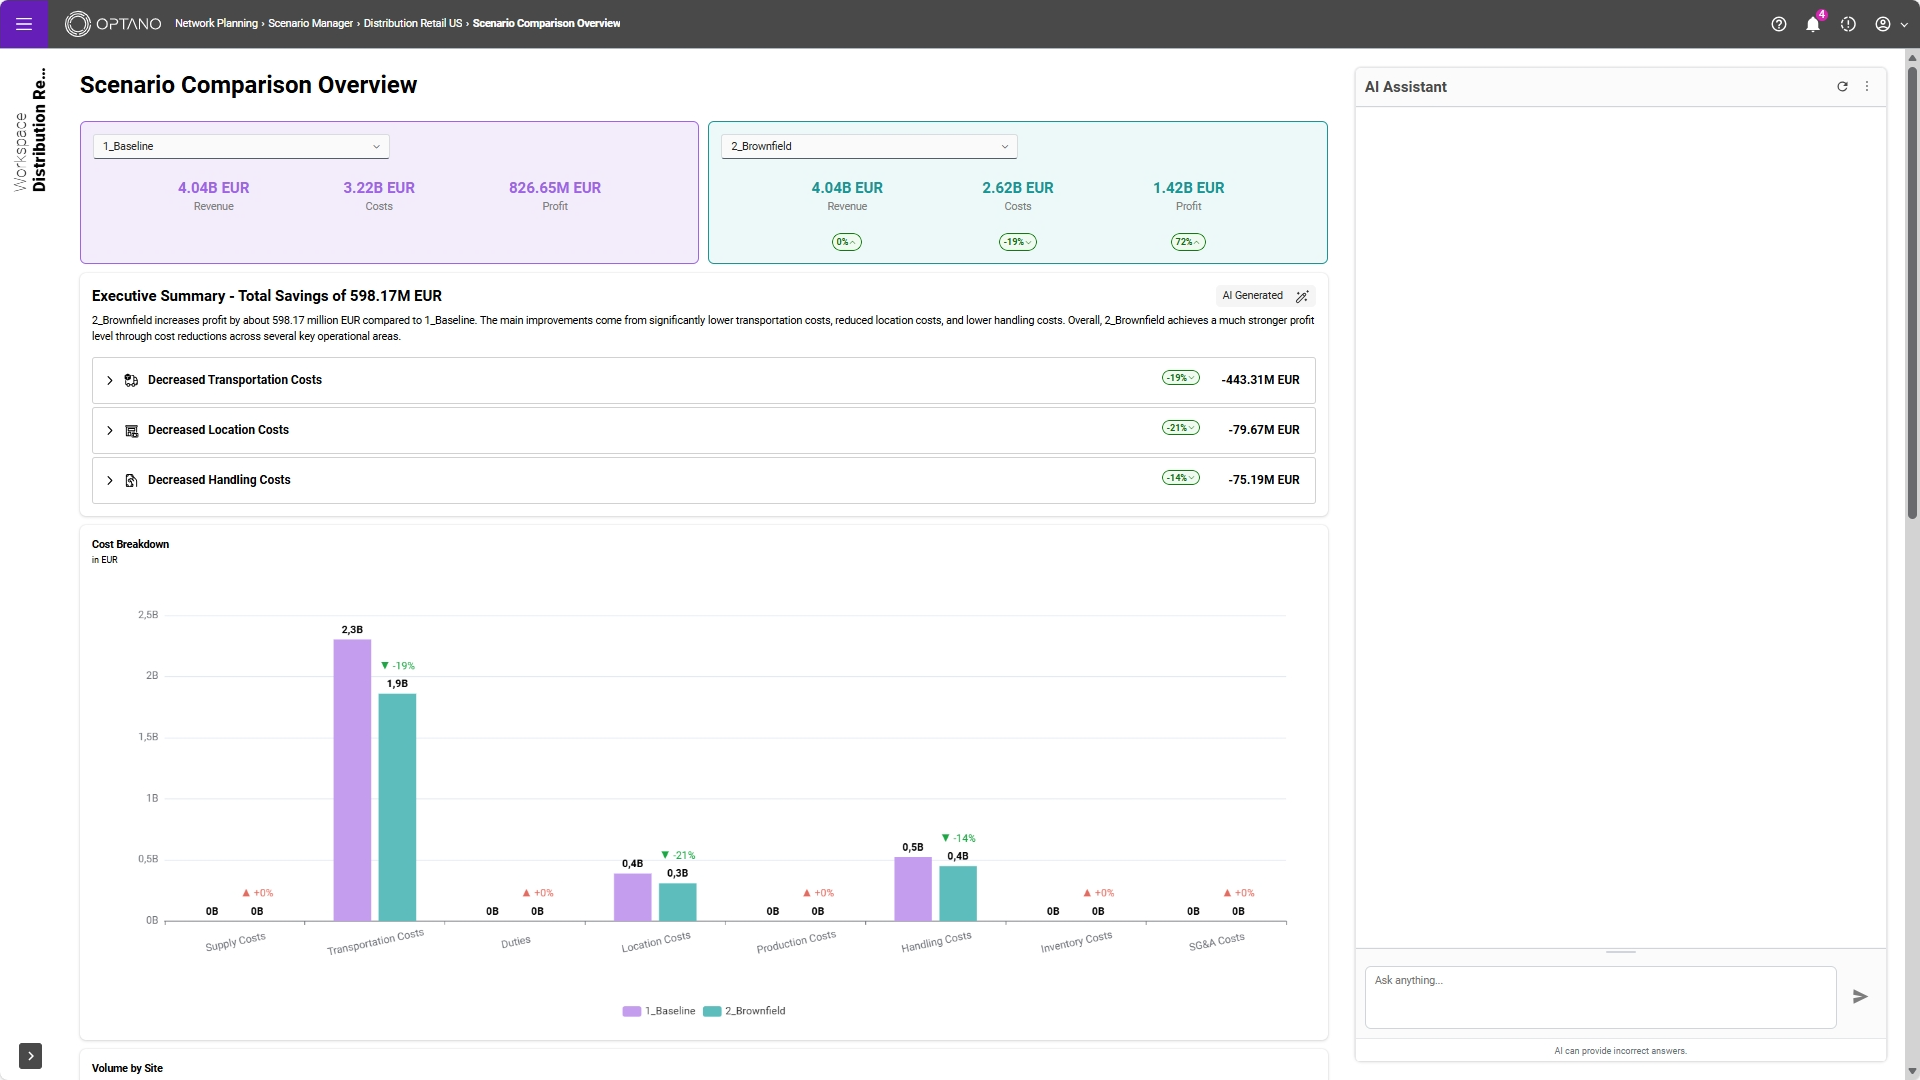
Task: Open AI Assistant more options menu
Action: point(1867,87)
